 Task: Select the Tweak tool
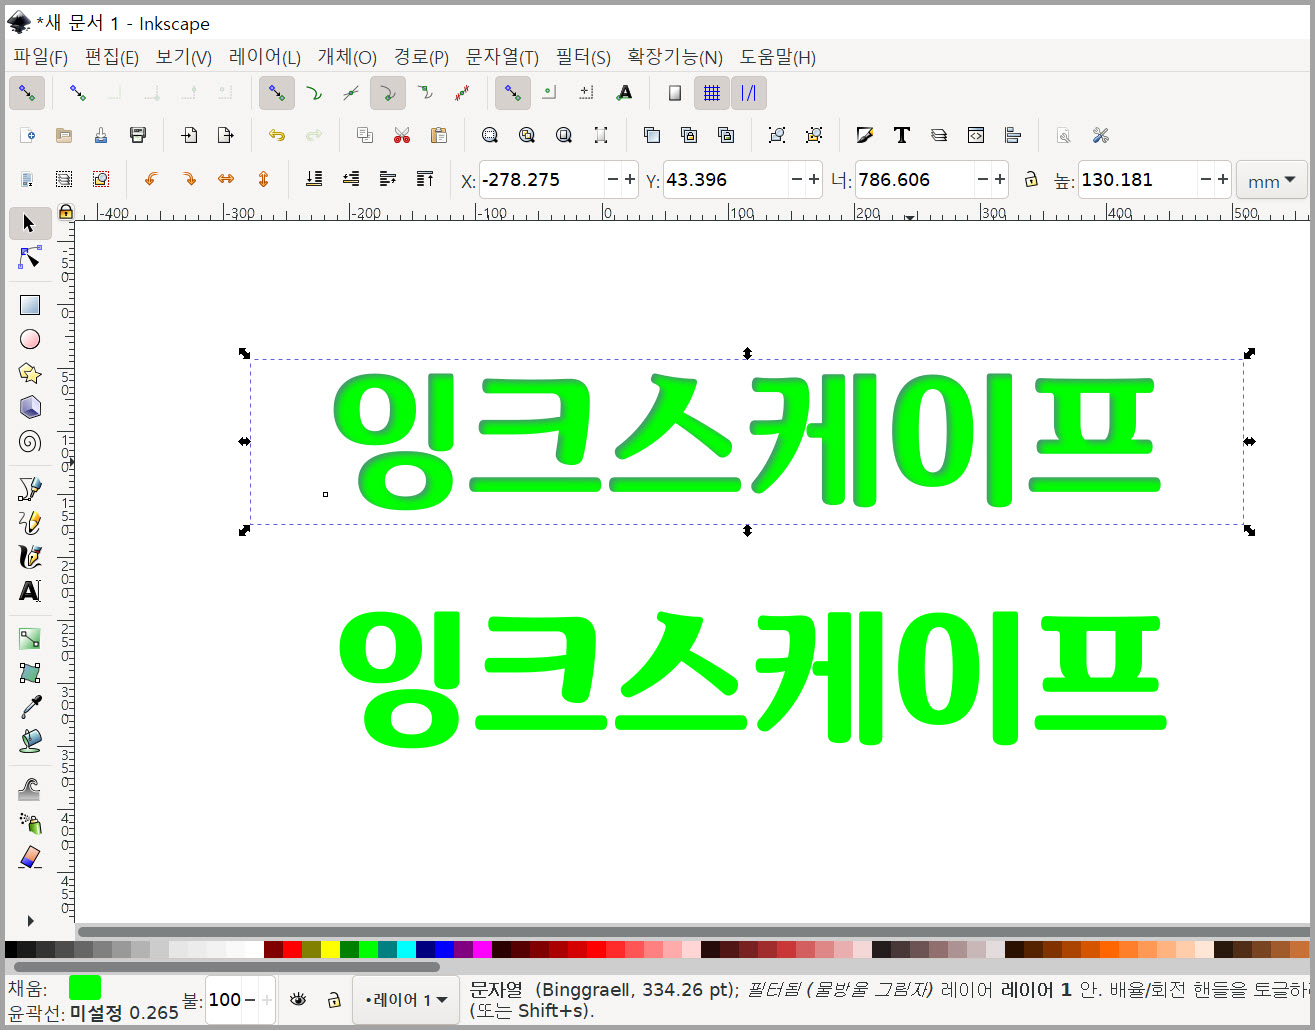(30, 789)
